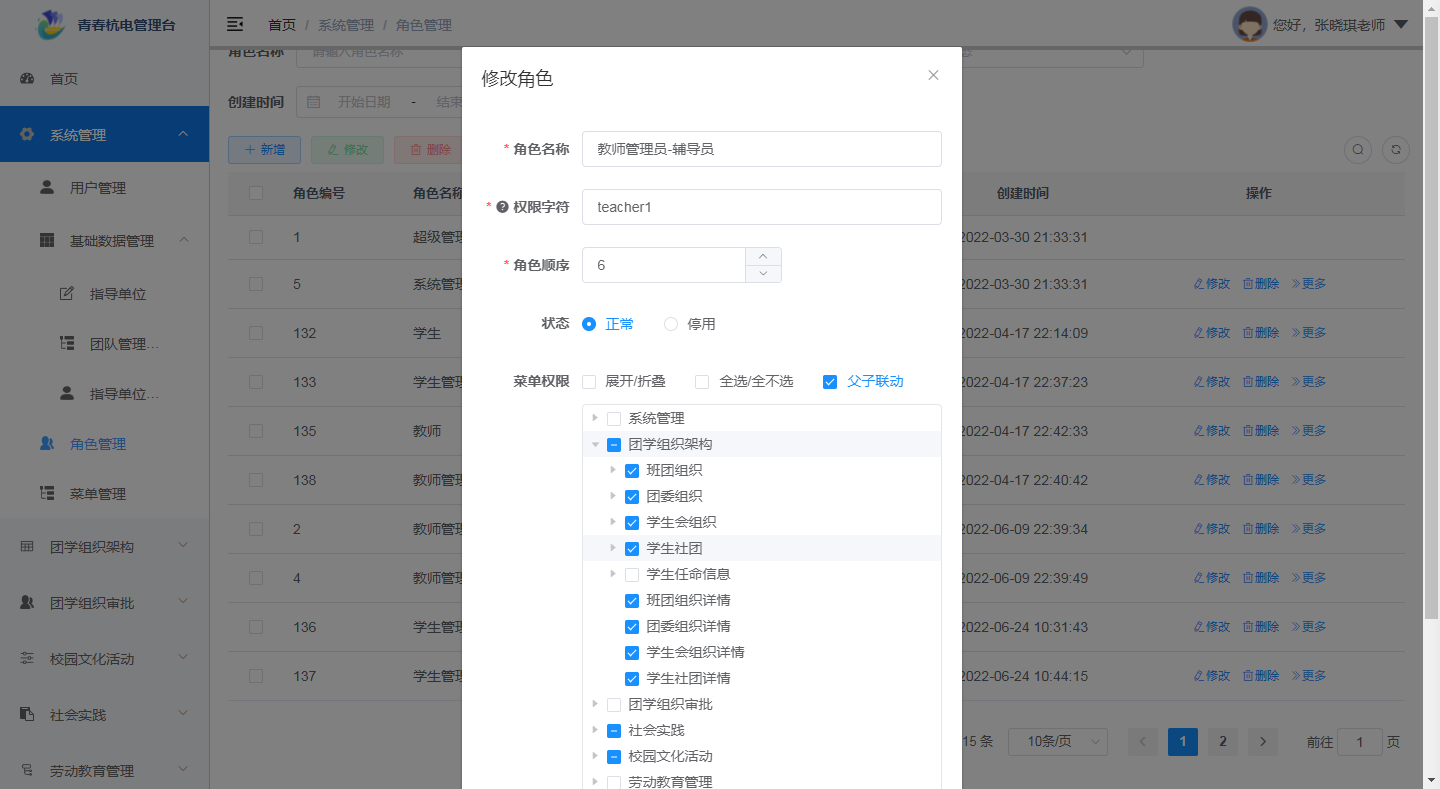Click the tree icon beside 团队管理

67,344
